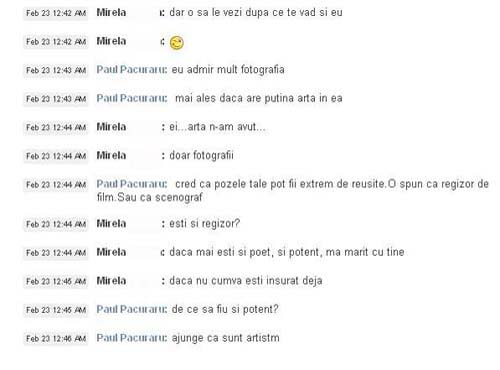
Task: Click Mirela name next to the emoticon
Action: coord(111,41)
